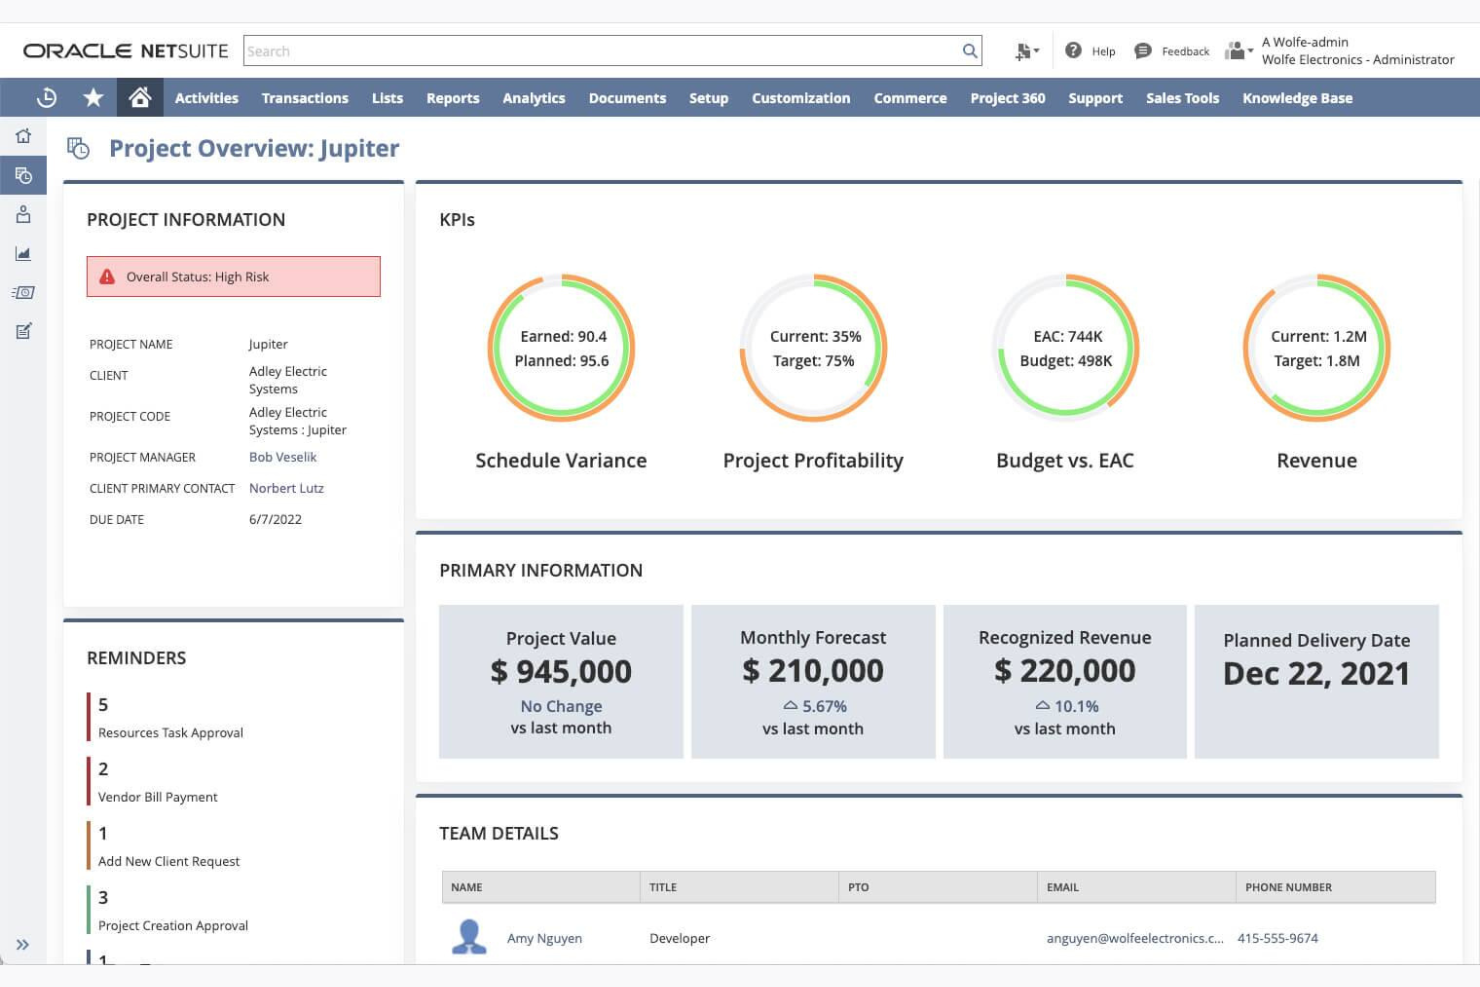Click the Planned Delivery Date tile
Image resolution: width=1480 pixels, height=987 pixels.
(x=1317, y=681)
